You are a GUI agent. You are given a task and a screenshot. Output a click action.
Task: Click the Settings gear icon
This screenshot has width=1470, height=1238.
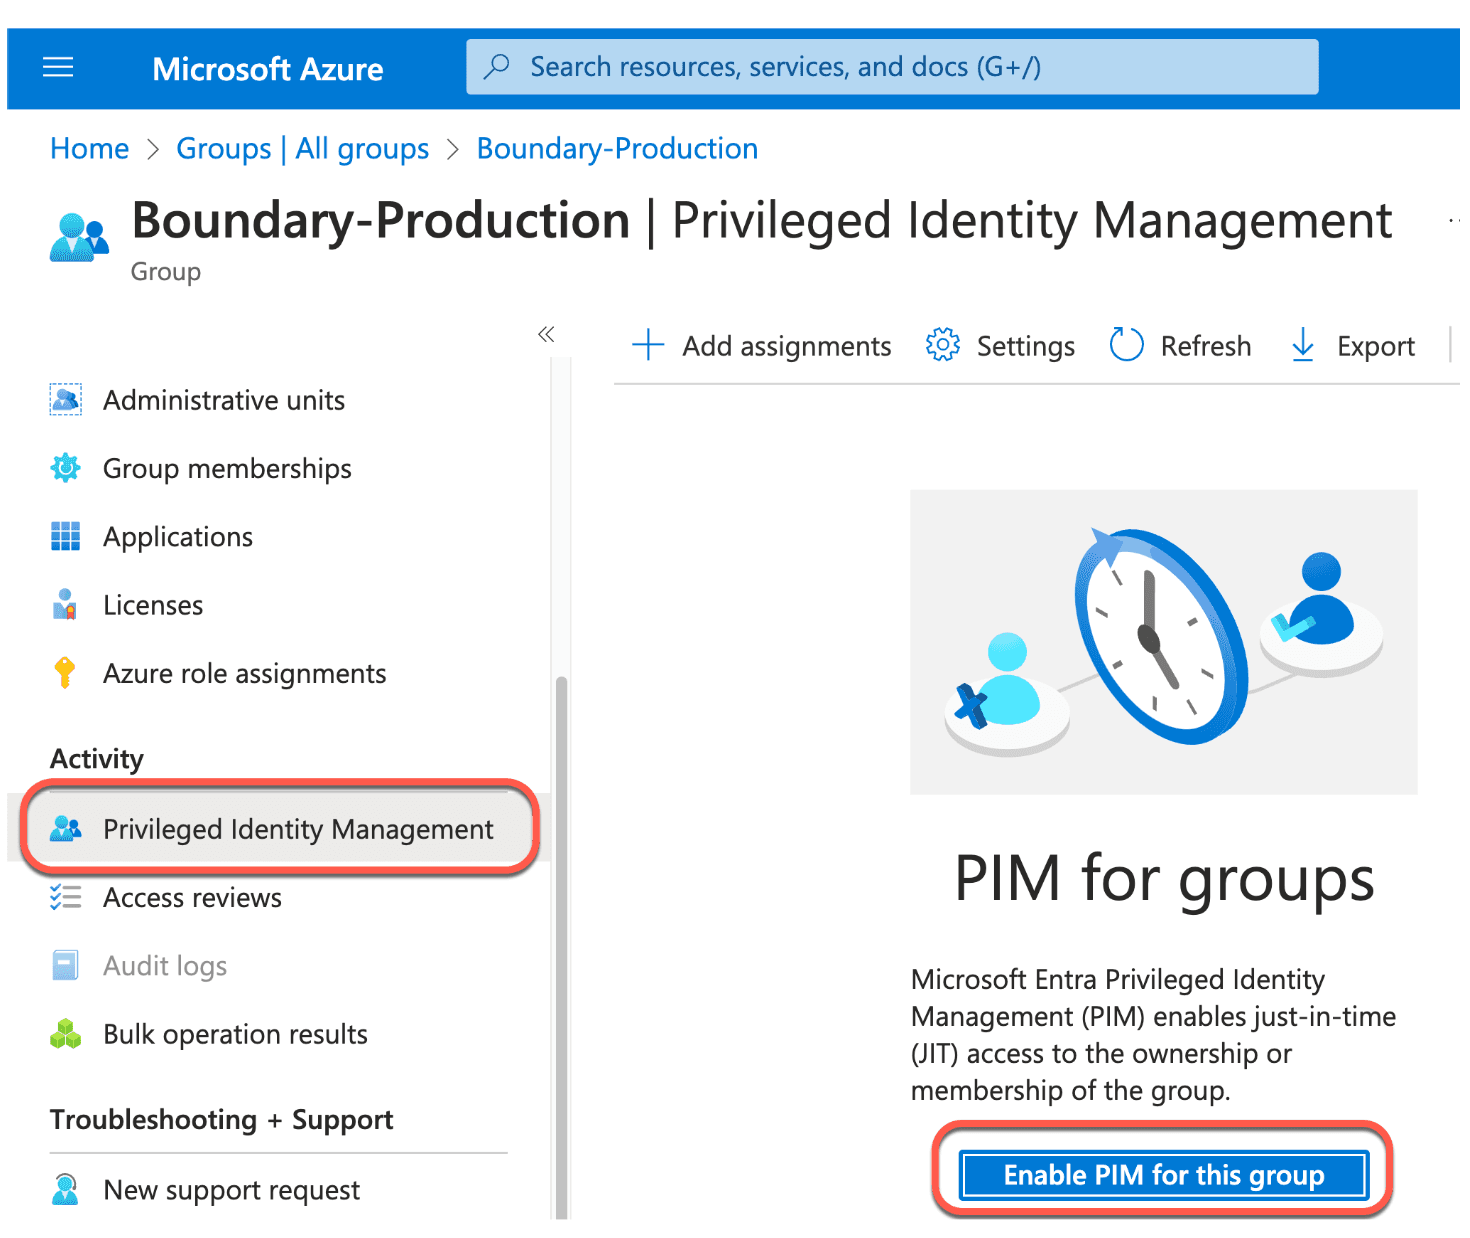(942, 345)
